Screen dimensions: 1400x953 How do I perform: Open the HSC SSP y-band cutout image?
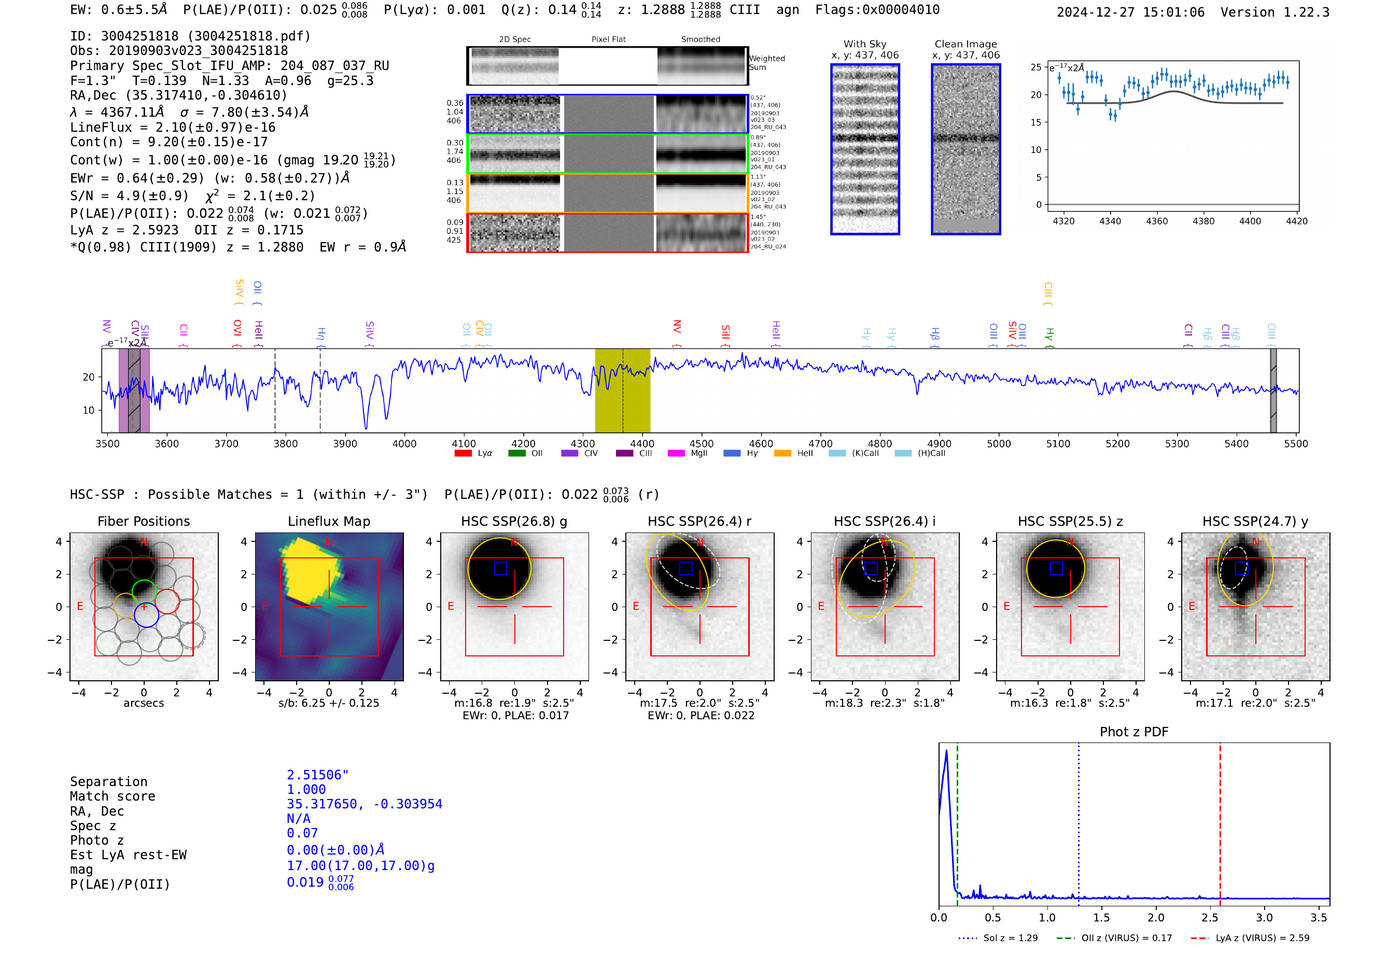pos(1255,606)
